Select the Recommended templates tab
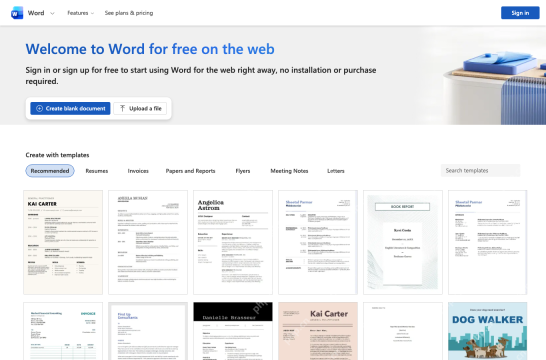 click(50, 171)
